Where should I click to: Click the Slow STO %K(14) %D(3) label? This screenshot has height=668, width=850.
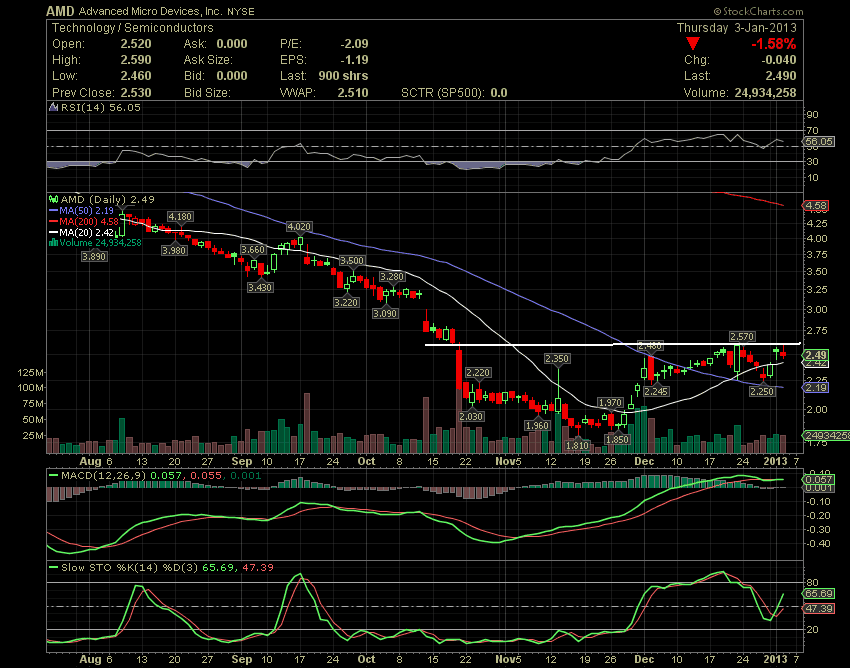(x=129, y=568)
